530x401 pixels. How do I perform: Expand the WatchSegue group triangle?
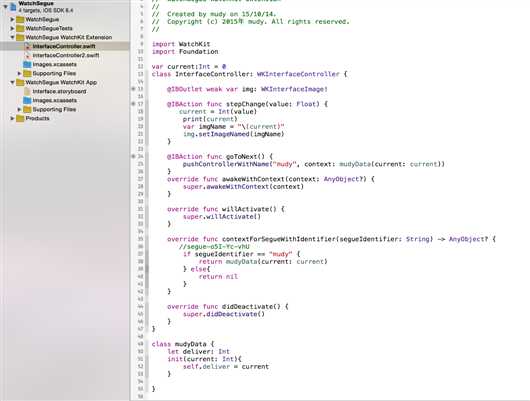(13, 19)
